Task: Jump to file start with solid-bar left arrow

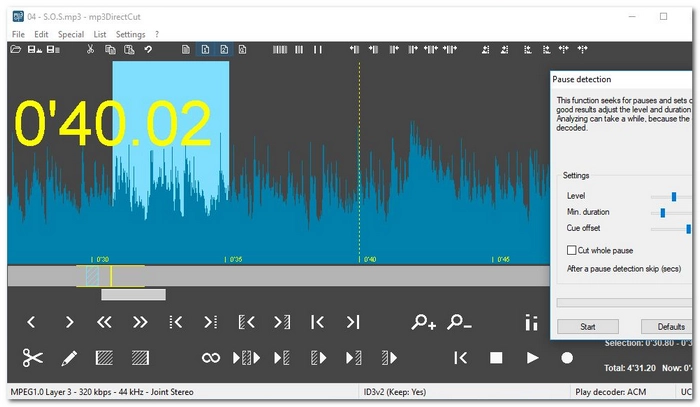Action: (317, 322)
